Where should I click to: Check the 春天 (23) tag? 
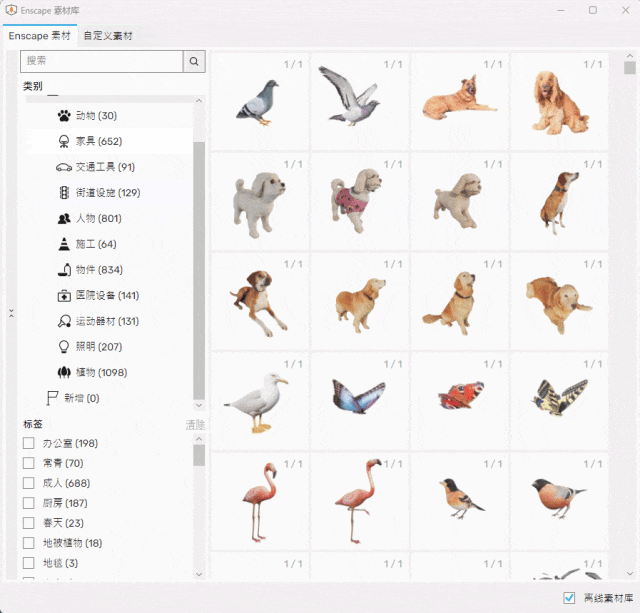pyautogui.click(x=29, y=523)
